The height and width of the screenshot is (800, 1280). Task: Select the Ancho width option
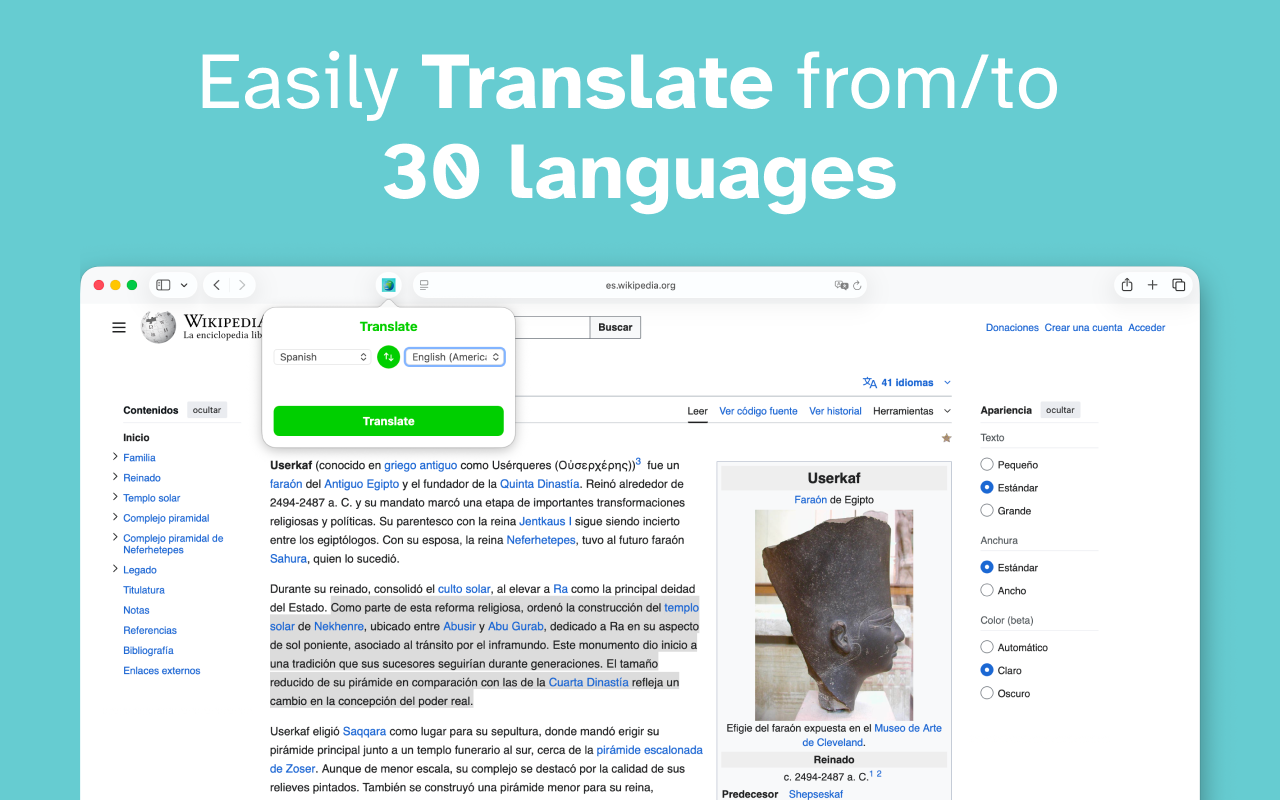click(x=987, y=590)
